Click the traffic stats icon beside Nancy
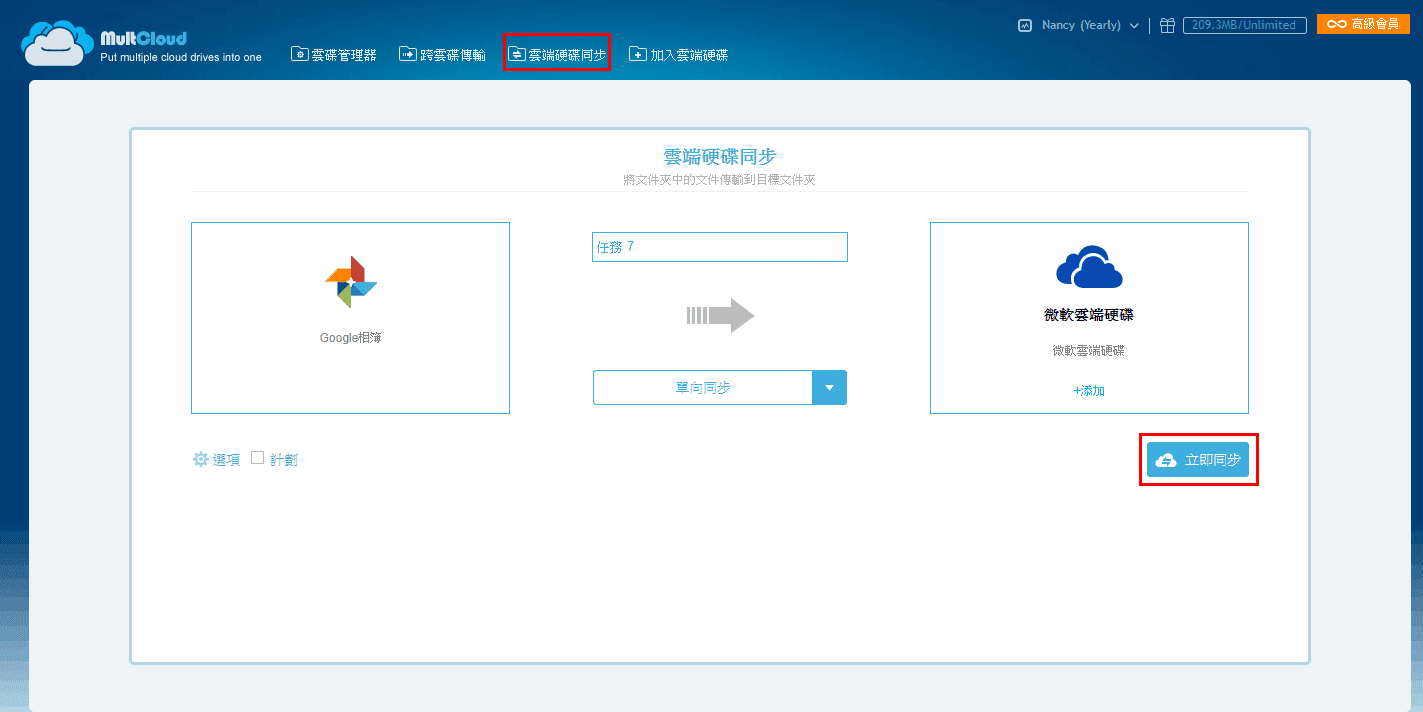Screen dimensions: 1423x712 pyautogui.click(x=1025, y=25)
